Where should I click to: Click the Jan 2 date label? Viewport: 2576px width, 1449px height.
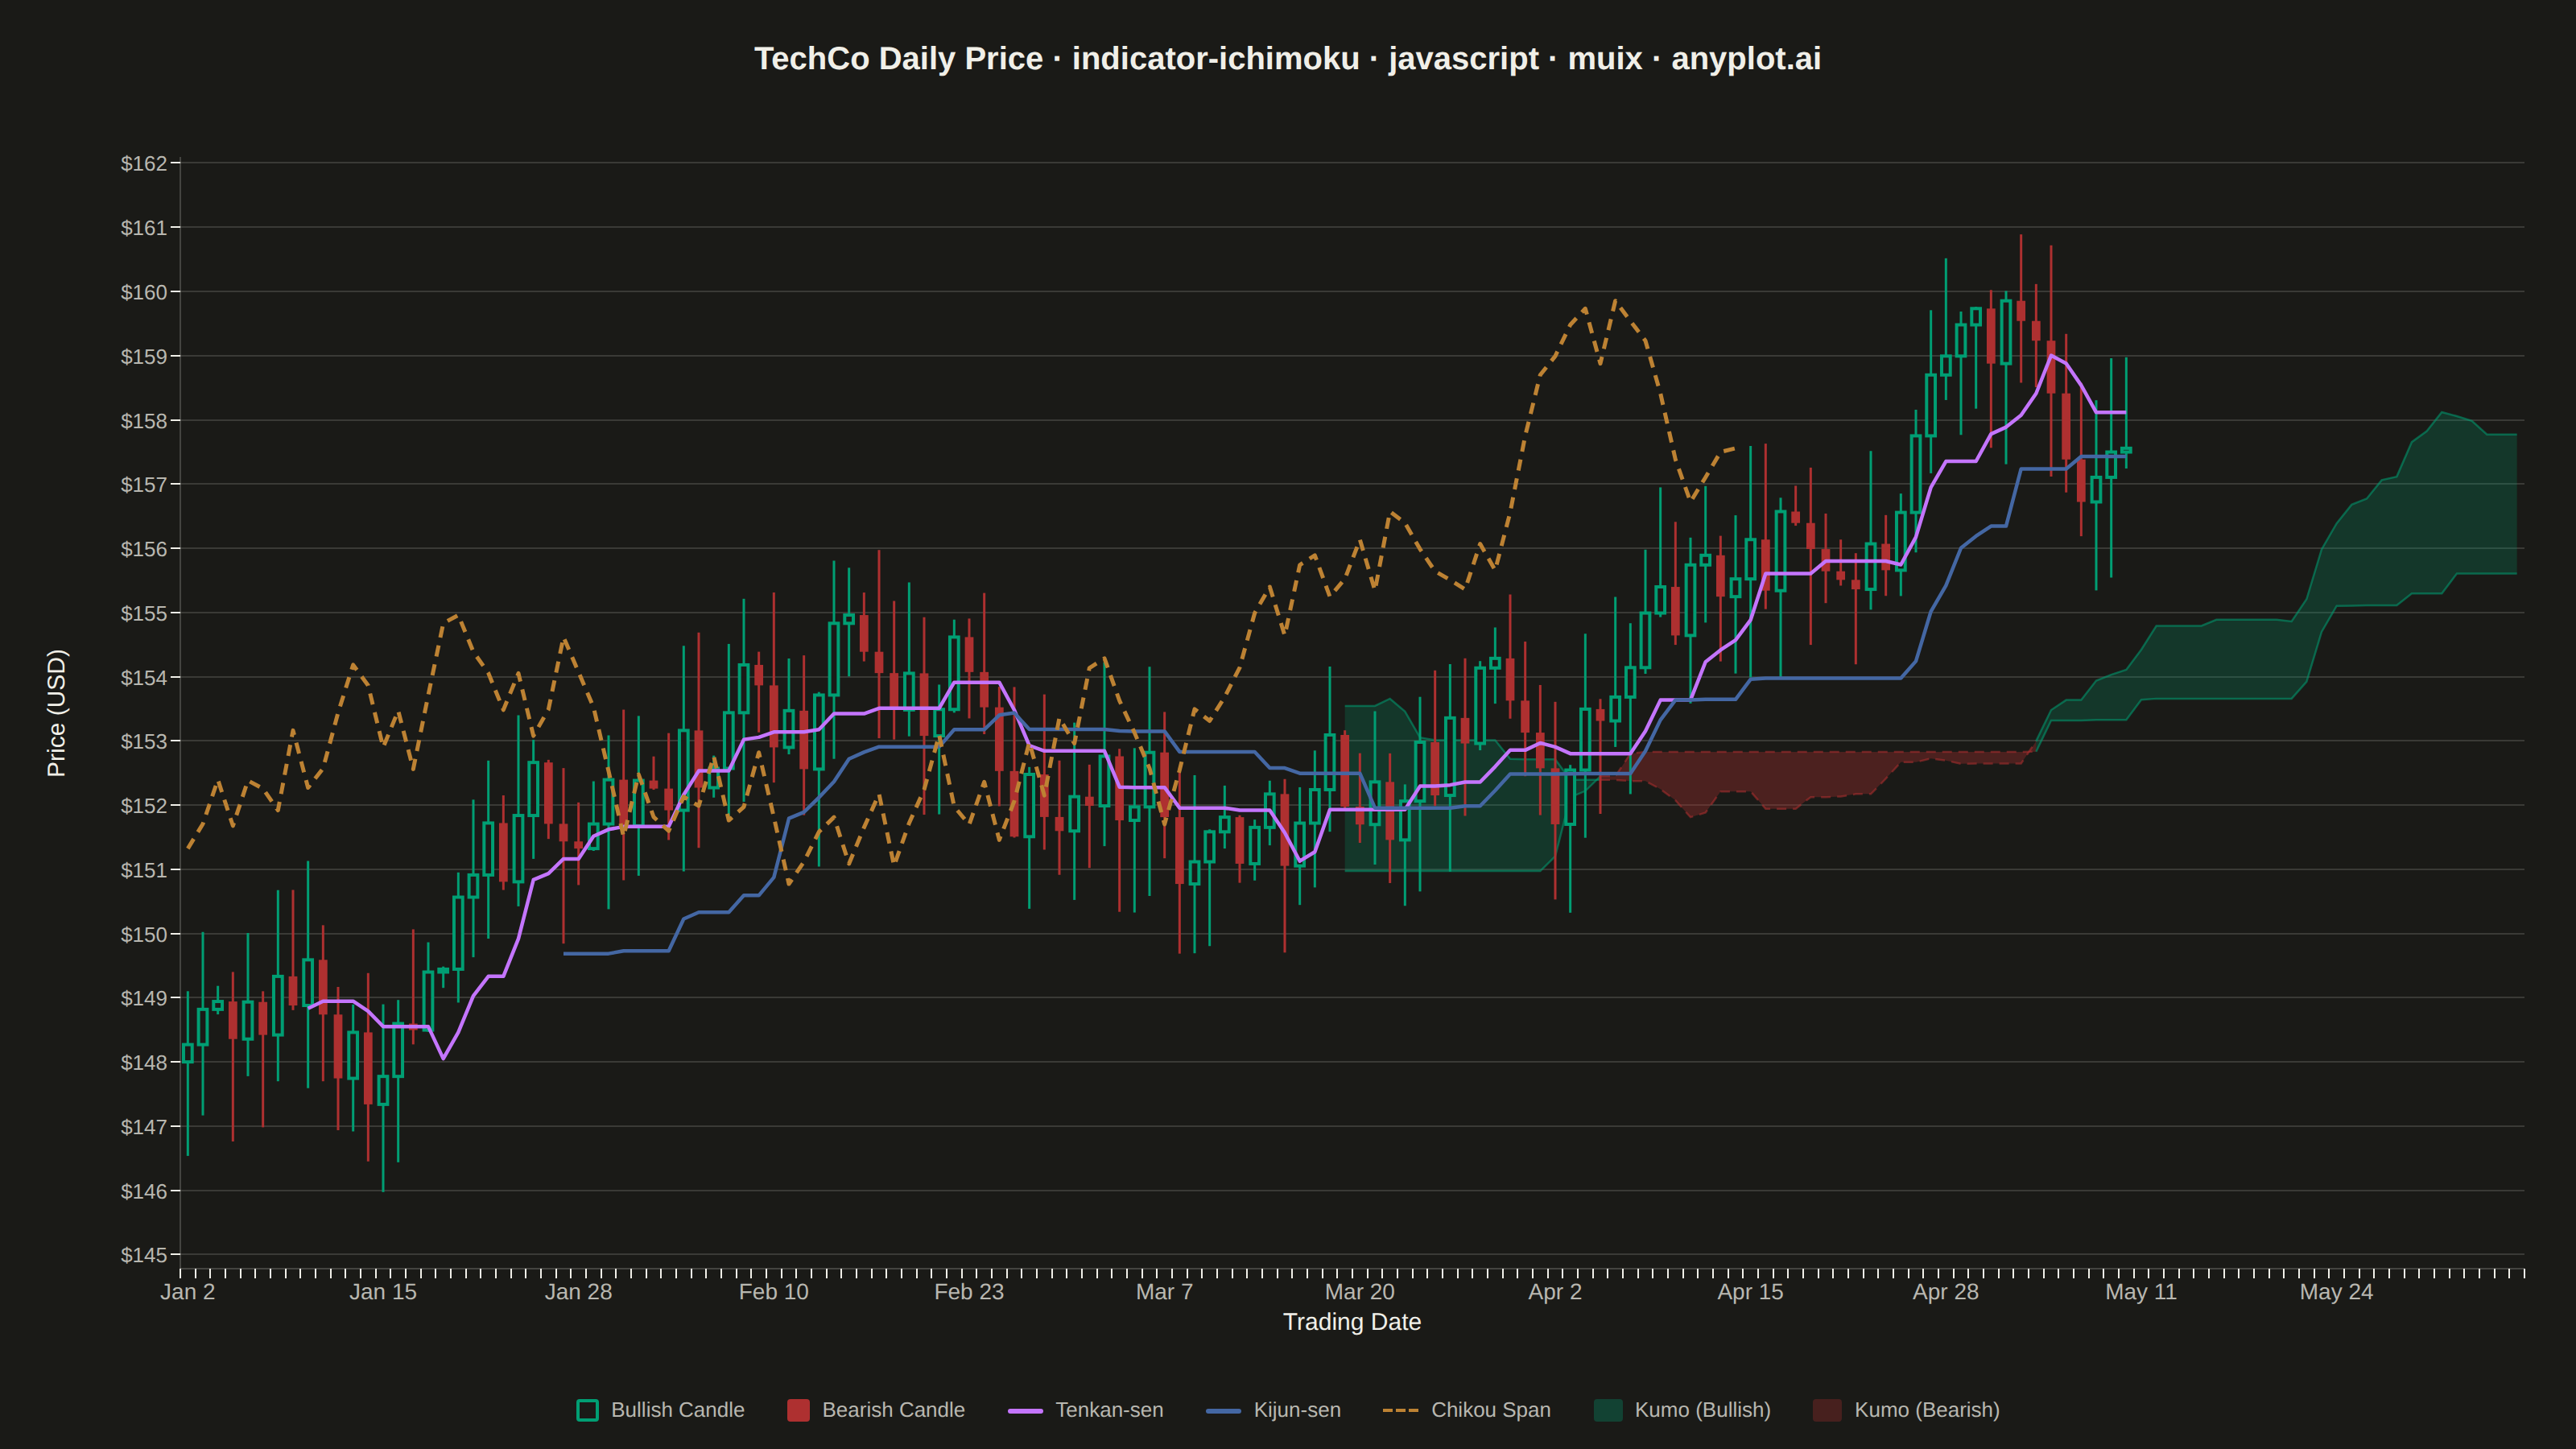188,1292
